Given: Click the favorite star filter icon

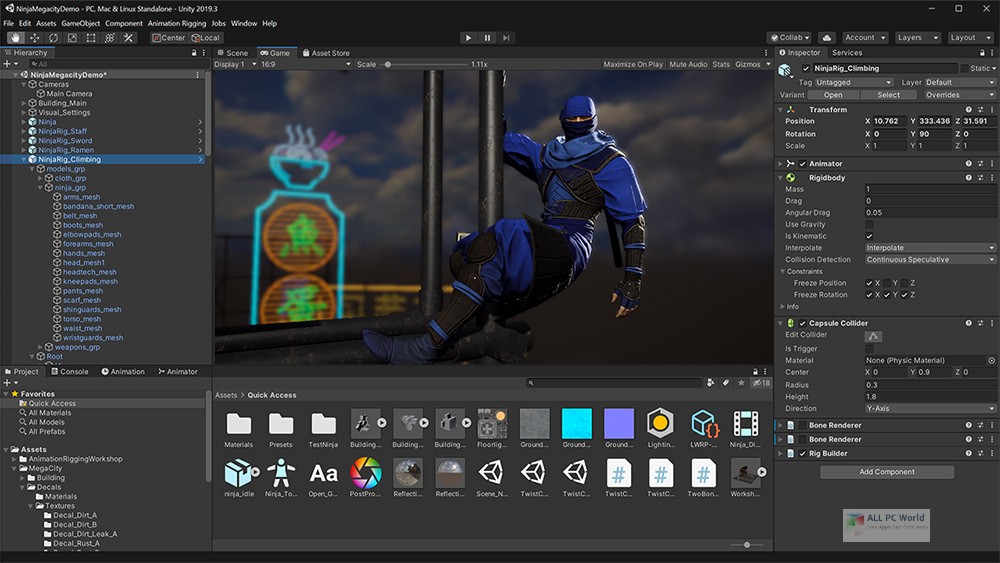Looking at the screenshot, I should point(740,383).
